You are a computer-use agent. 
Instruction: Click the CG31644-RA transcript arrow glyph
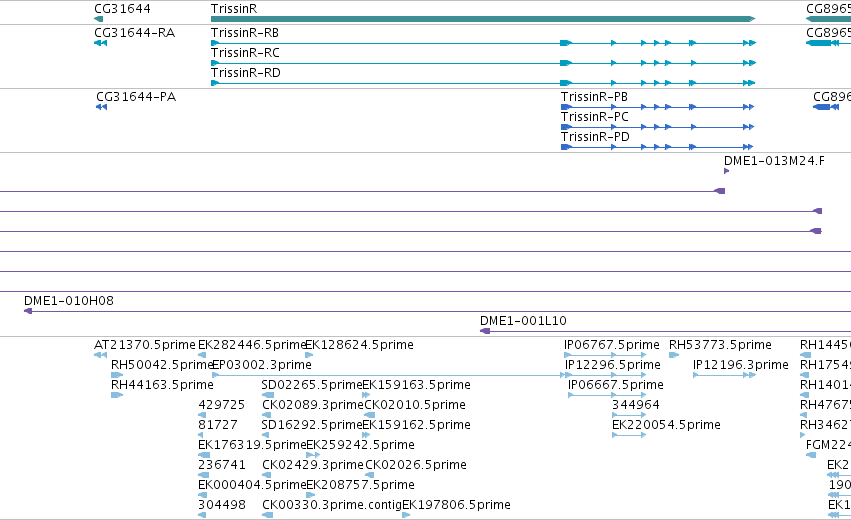100,43
